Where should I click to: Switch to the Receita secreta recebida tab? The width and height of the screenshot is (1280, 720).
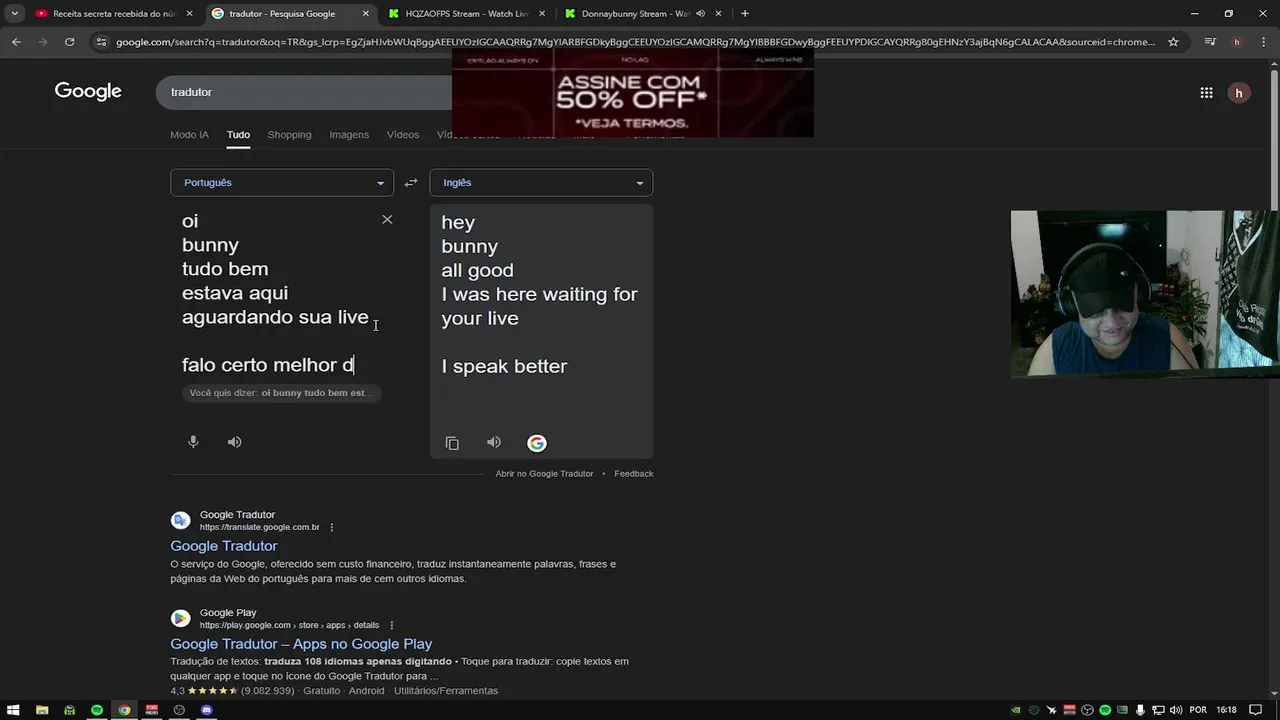click(x=113, y=14)
